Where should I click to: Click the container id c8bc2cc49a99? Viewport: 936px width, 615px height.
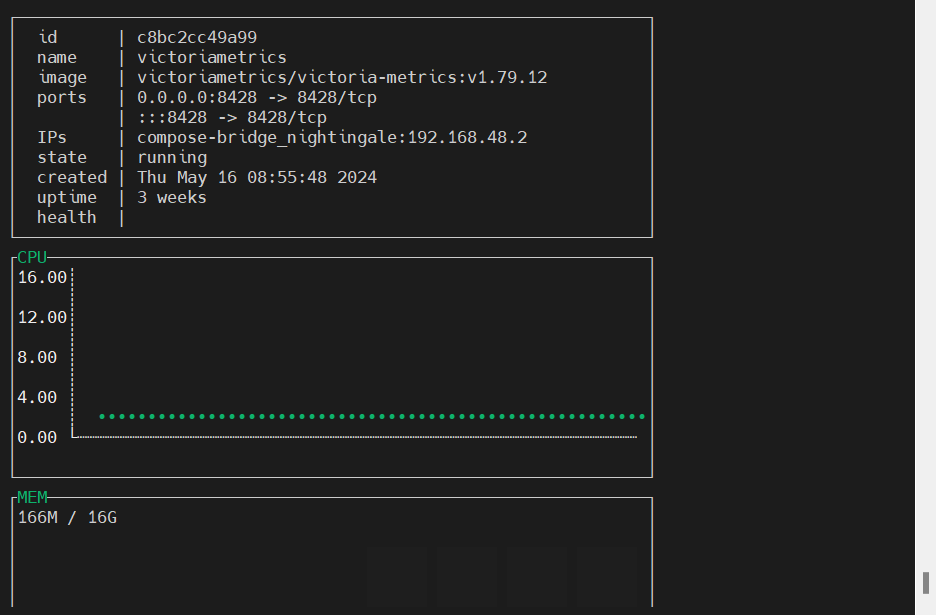[x=197, y=38]
